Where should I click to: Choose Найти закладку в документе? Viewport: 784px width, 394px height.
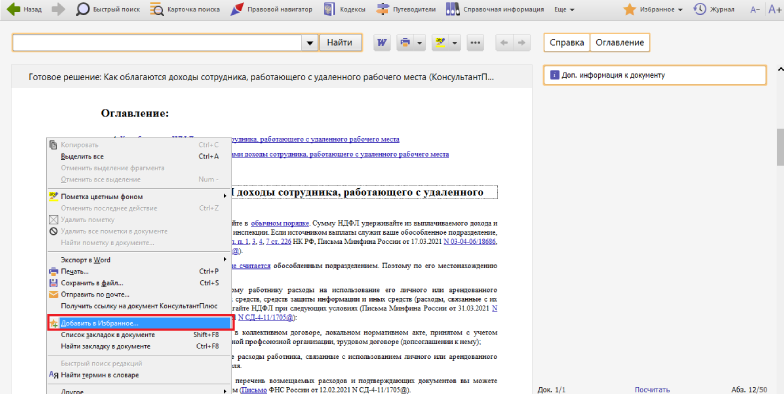[139, 346]
